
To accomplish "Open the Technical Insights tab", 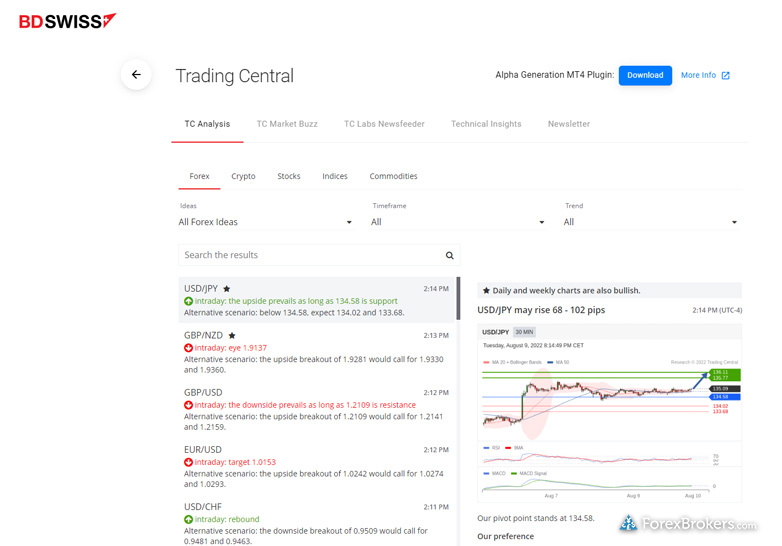I will (486, 124).
